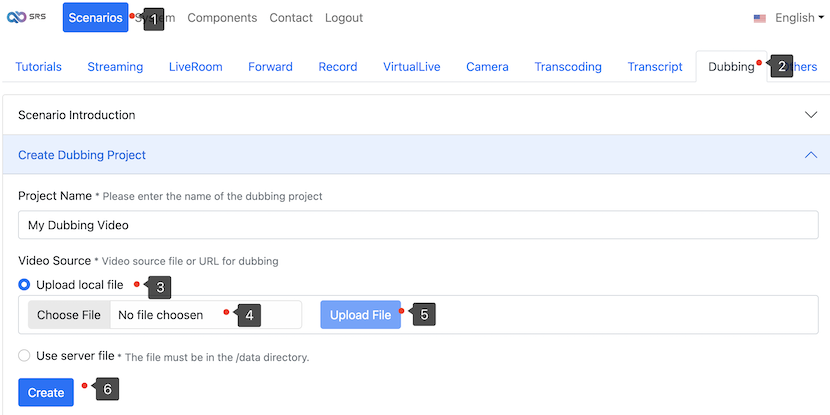Expand the Scenario Introduction section
This screenshot has height=415, width=830.
pos(414,115)
